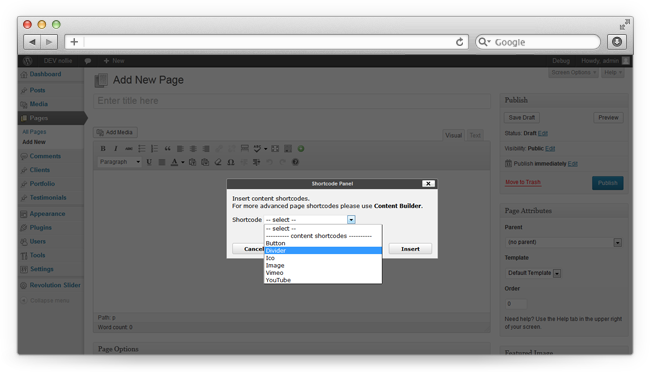Click the Preview button

608,117
